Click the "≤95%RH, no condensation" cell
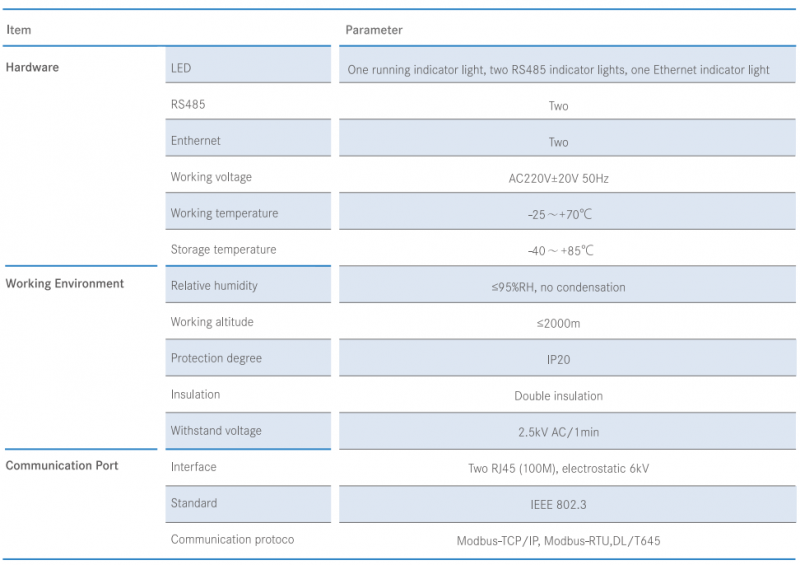Image resolution: width=800 pixels, height=565 pixels. point(558,287)
